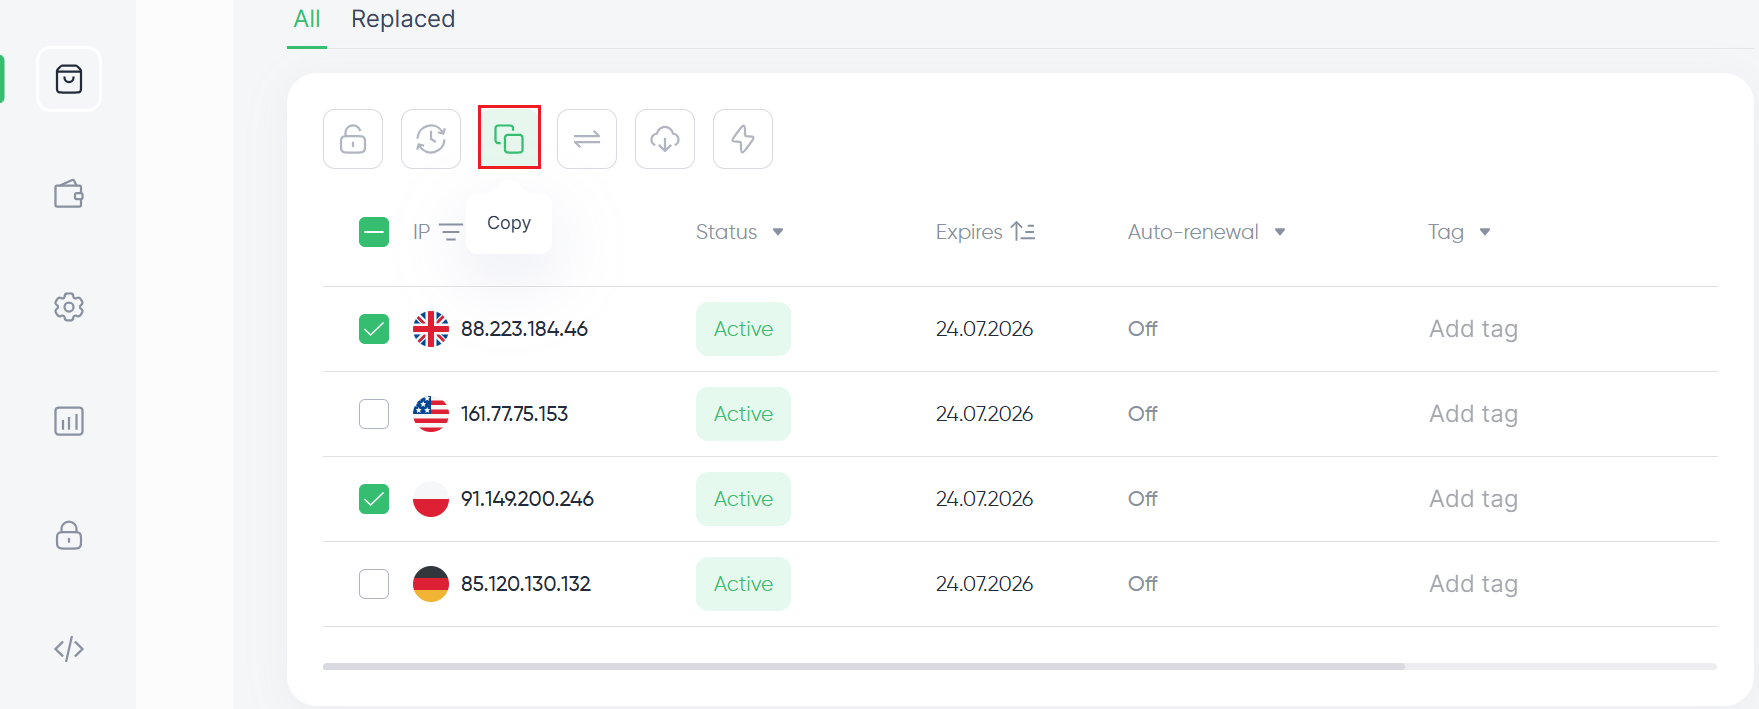Click the renew clock-arrows toolbar icon
The image size is (1759, 709).
click(431, 139)
